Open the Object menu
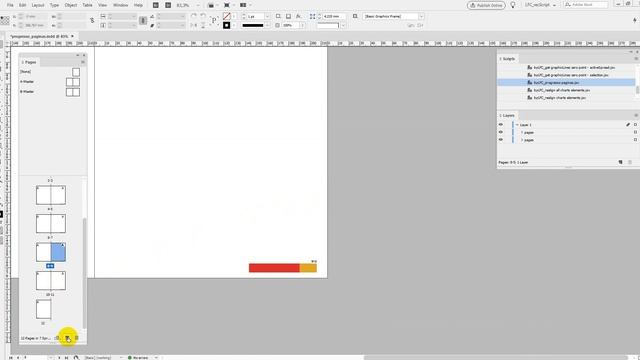This screenshot has height=360, width=640. [71, 5]
